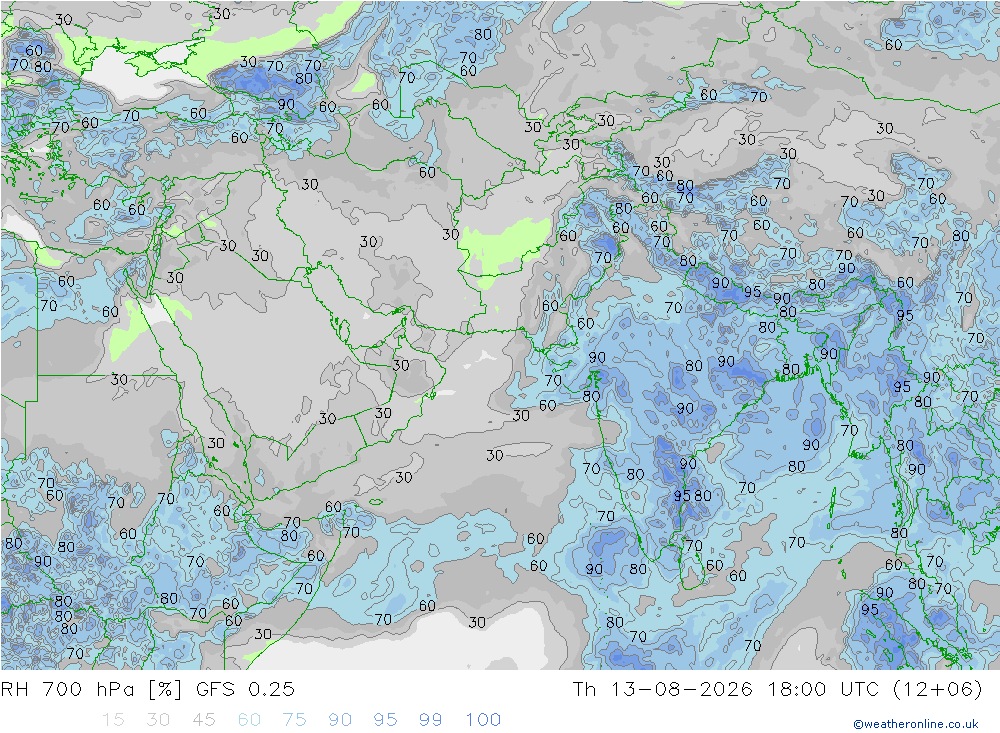This screenshot has width=1000, height=733.
Task: Select legend value 99
Action: (x=430, y=720)
